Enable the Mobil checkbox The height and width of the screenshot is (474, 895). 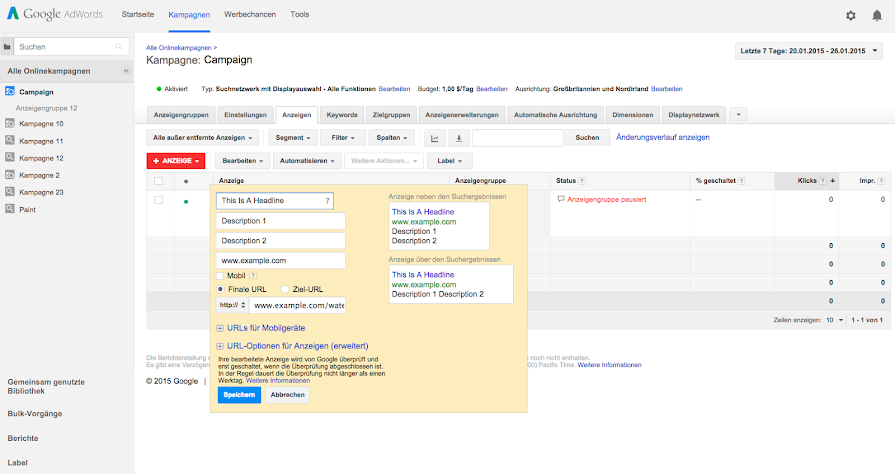tap(221, 275)
